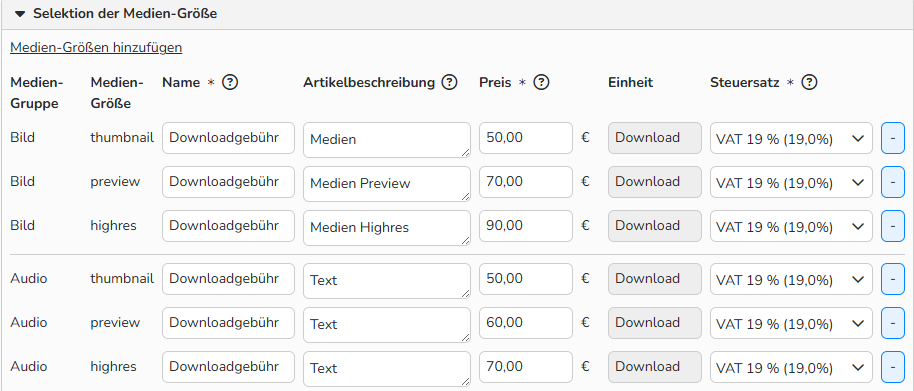
Task: Click the Download unit field in Audio highres row
Action: [655, 367]
